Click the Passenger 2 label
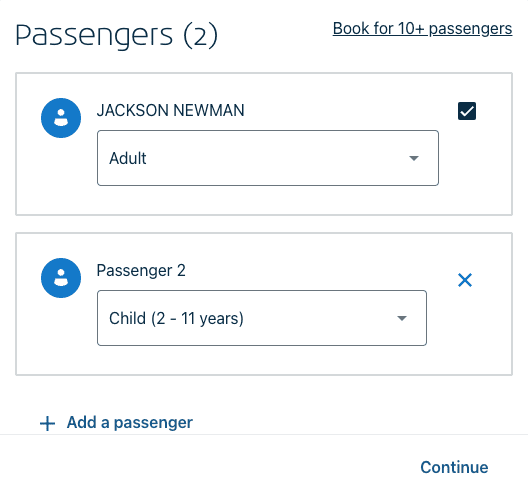 141,270
